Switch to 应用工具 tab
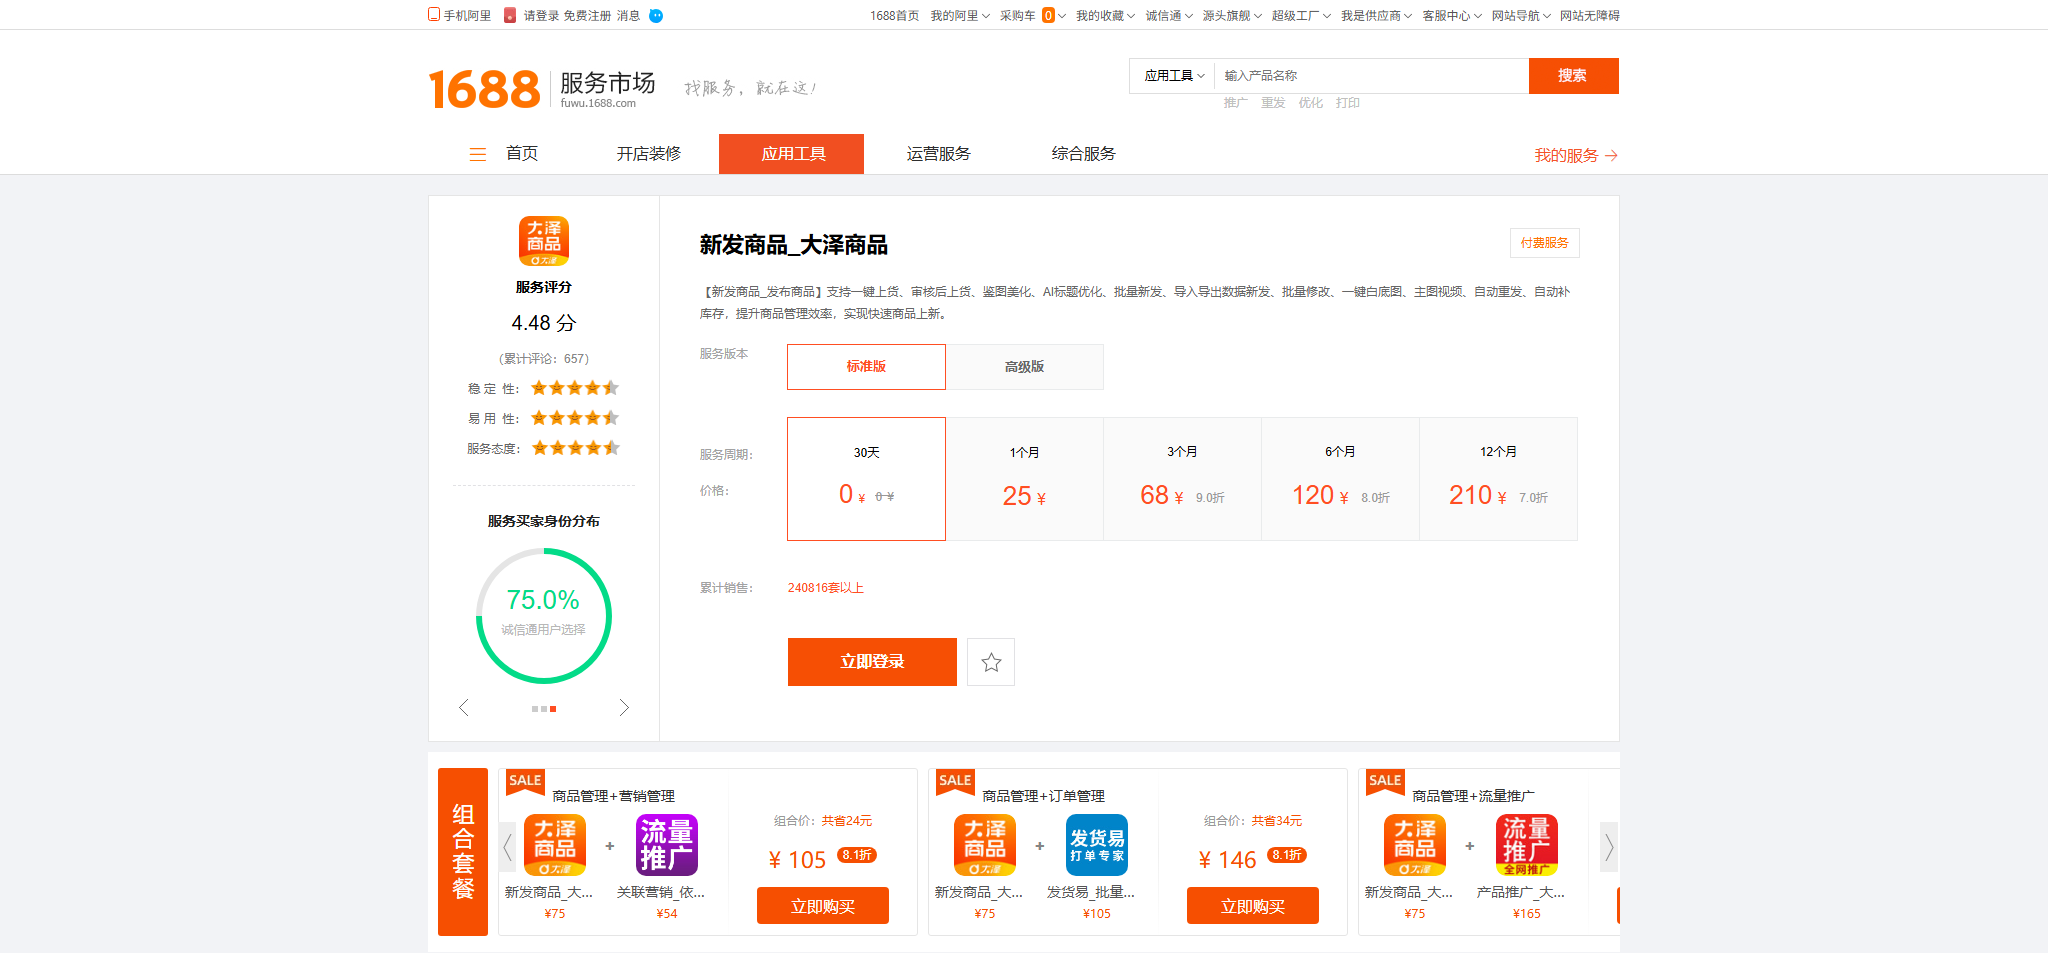Image resolution: width=2048 pixels, height=953 pixels. click(792, 154)
